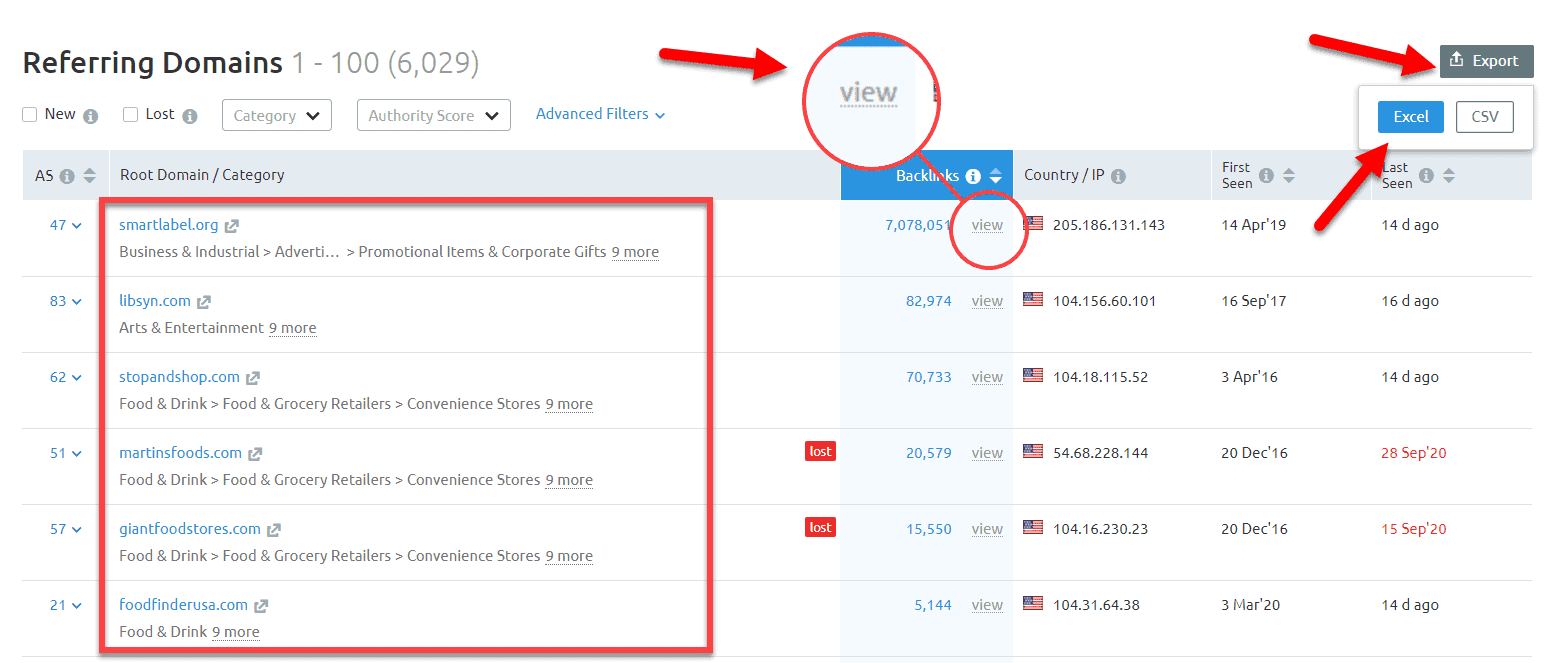This screenshot has height=663, width=1554.
Task: View backlinks from smartlabel.org row
Action: pos(987,225)
